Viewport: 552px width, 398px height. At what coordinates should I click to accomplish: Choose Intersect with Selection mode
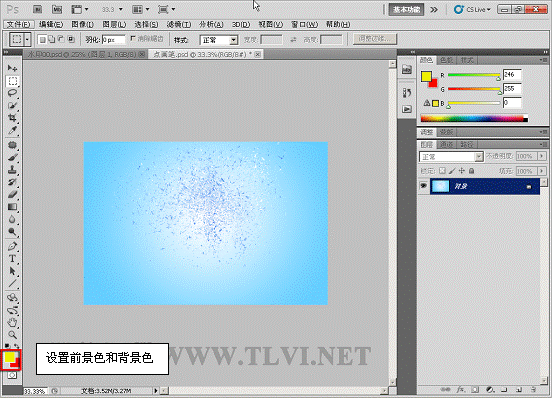pos(71,39)
